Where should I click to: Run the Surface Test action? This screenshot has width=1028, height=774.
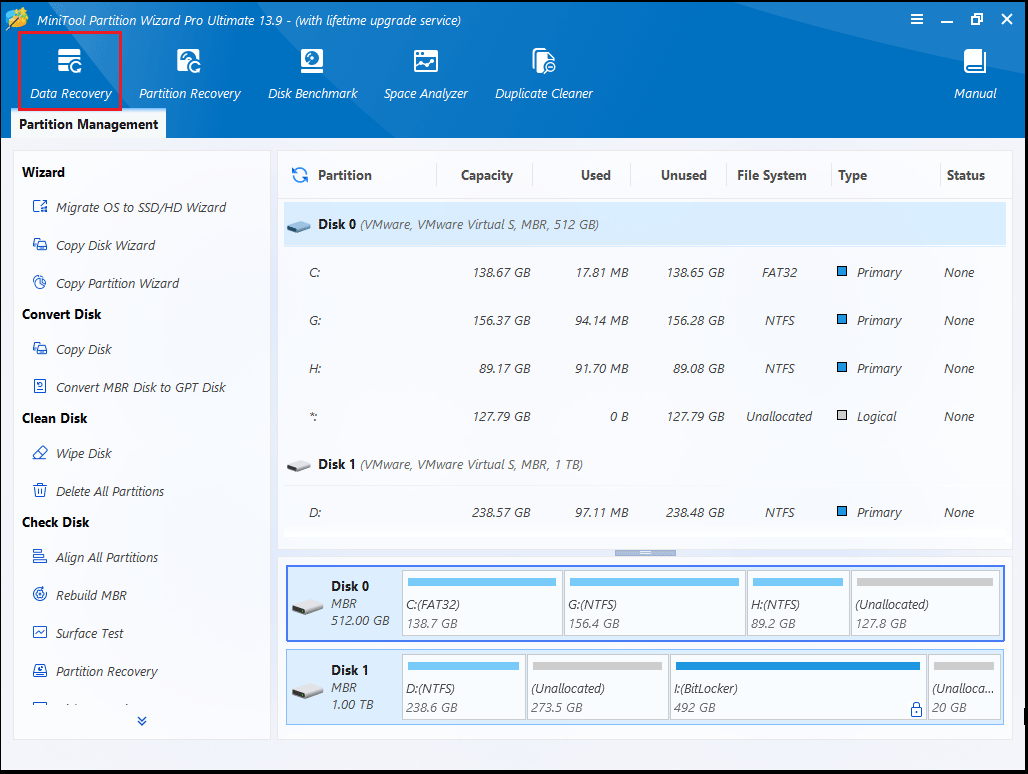click(x=78, y=634)
